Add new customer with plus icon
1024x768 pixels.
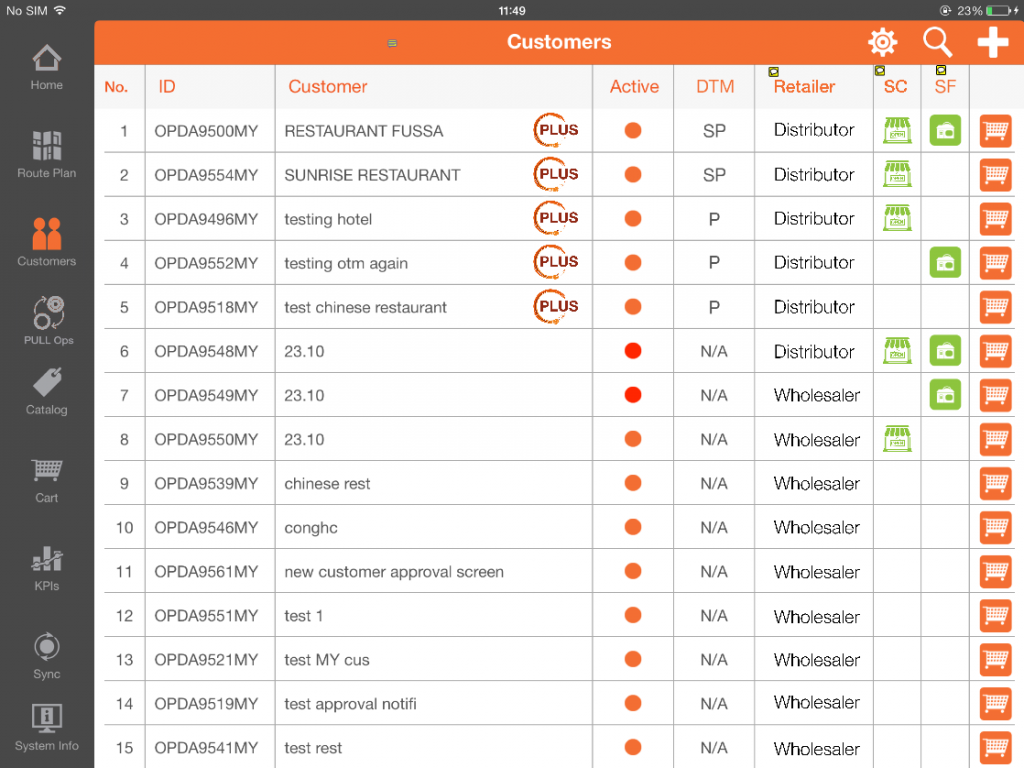pos(993,42)
